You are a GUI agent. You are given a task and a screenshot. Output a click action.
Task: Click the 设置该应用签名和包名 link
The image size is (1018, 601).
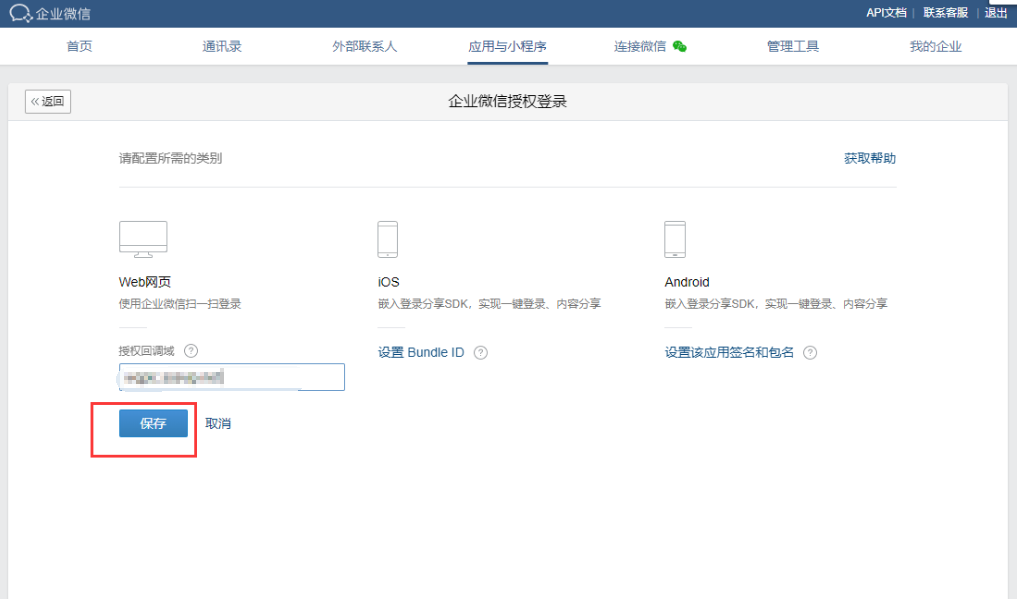(x=729, y=352)
